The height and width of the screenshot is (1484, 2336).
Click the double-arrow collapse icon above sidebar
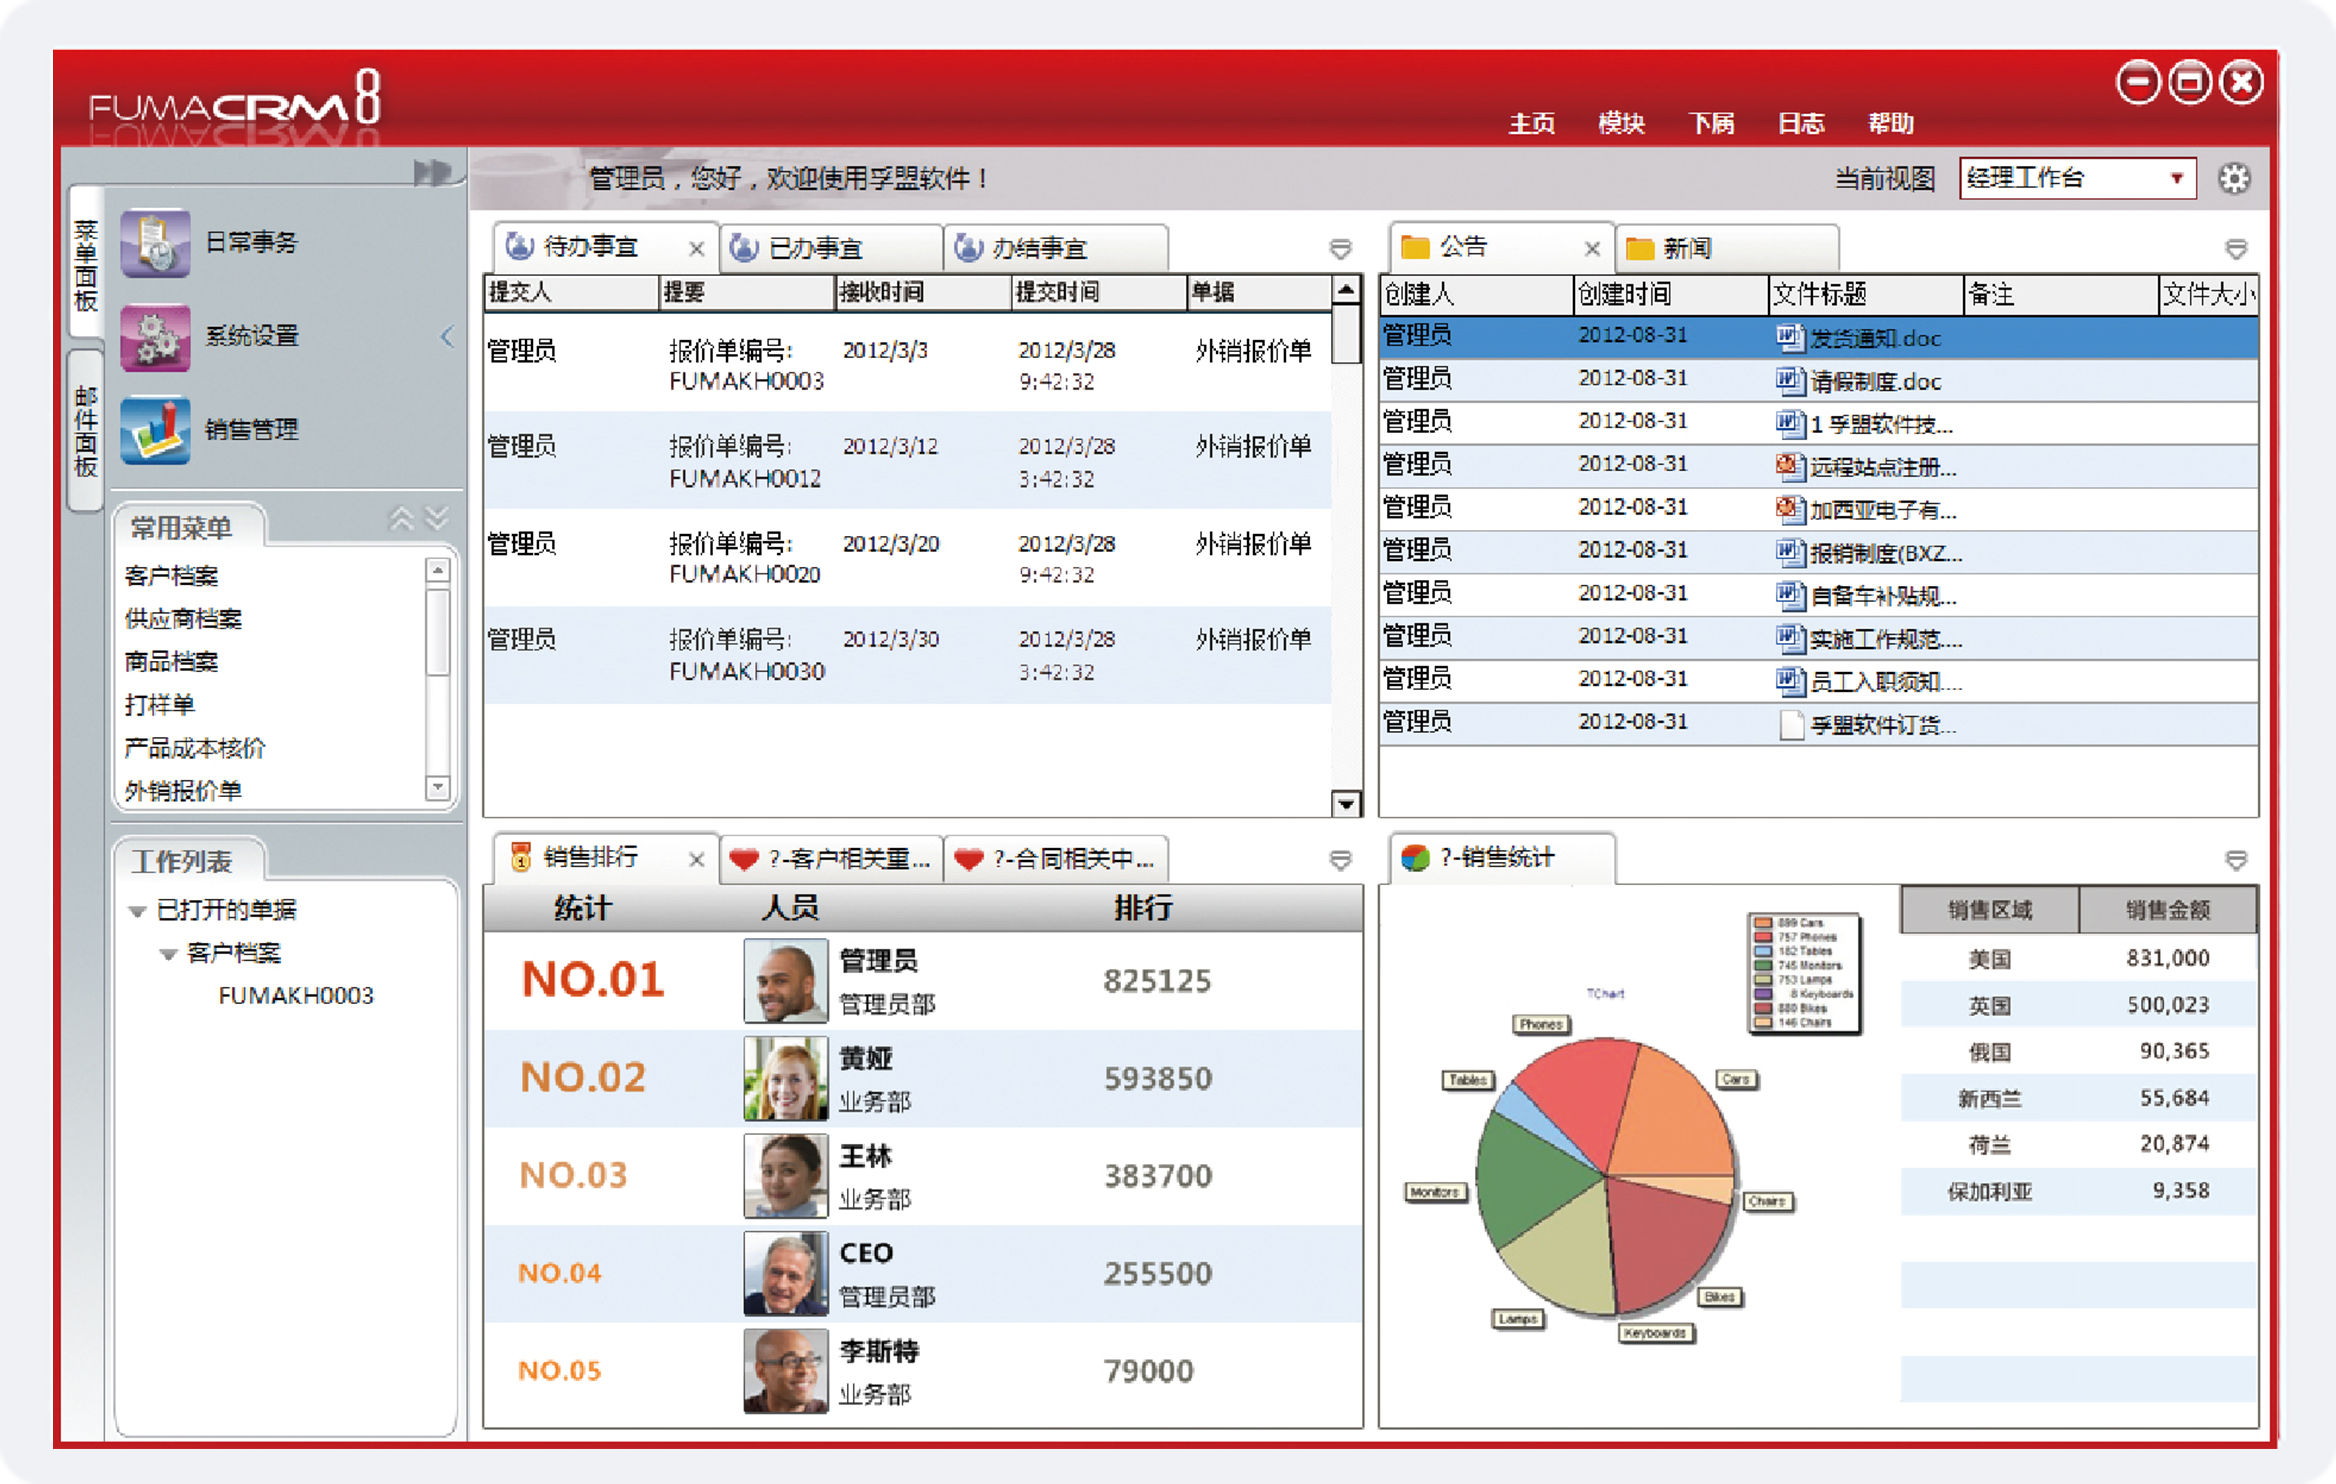tap(430, 170)
